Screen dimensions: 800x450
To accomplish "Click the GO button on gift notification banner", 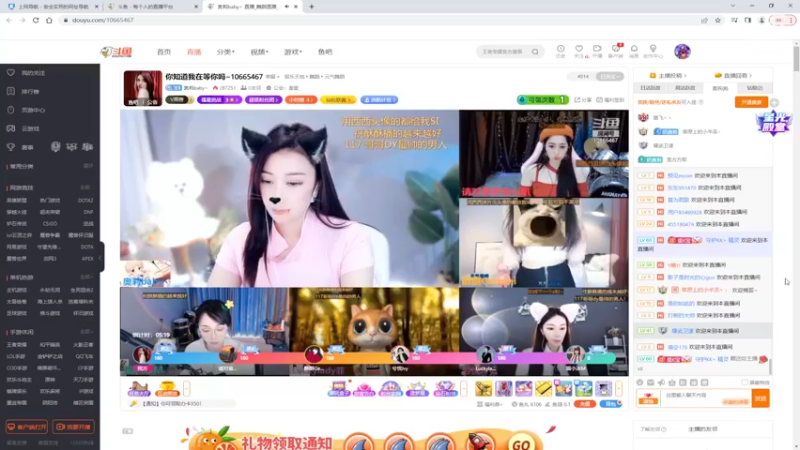I will [x=521, y=443].
